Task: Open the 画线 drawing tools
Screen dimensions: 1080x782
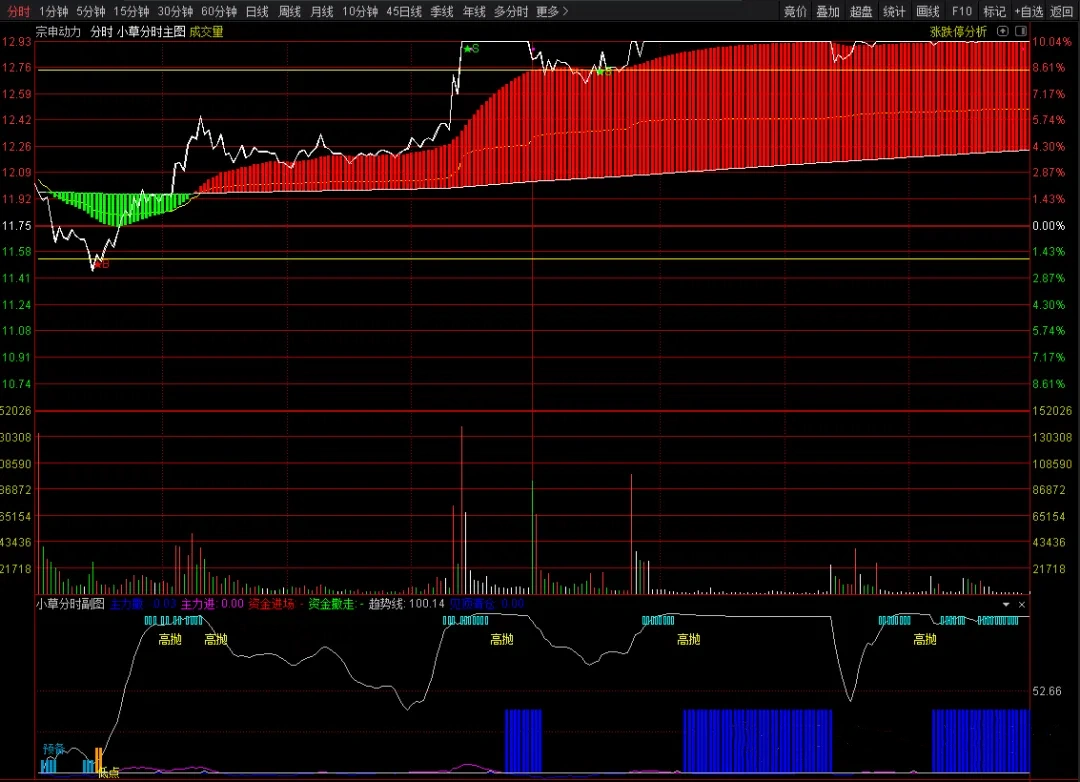Action: coord(928,12)
